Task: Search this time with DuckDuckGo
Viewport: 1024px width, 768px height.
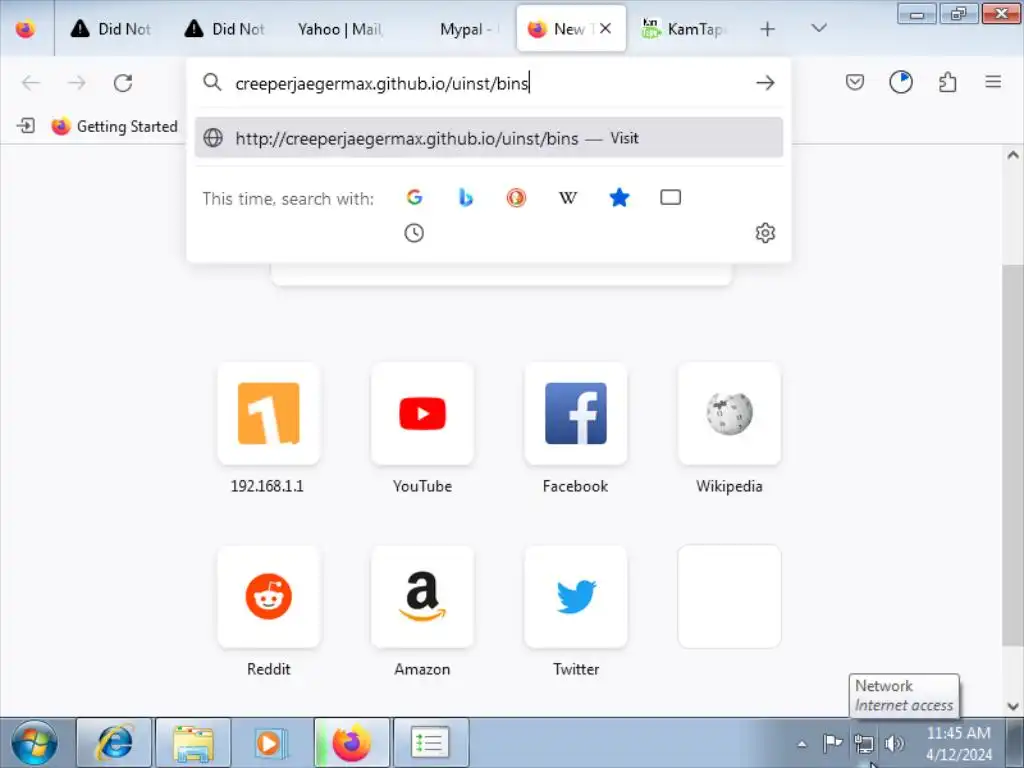Action: pos(516,197)
